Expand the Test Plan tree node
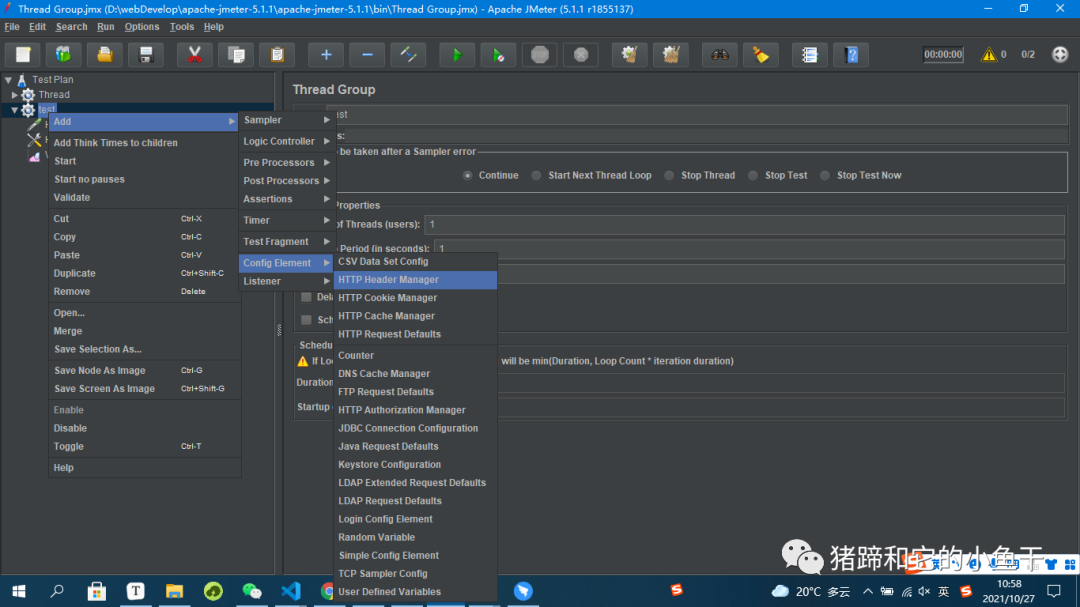 pos(8,80)
